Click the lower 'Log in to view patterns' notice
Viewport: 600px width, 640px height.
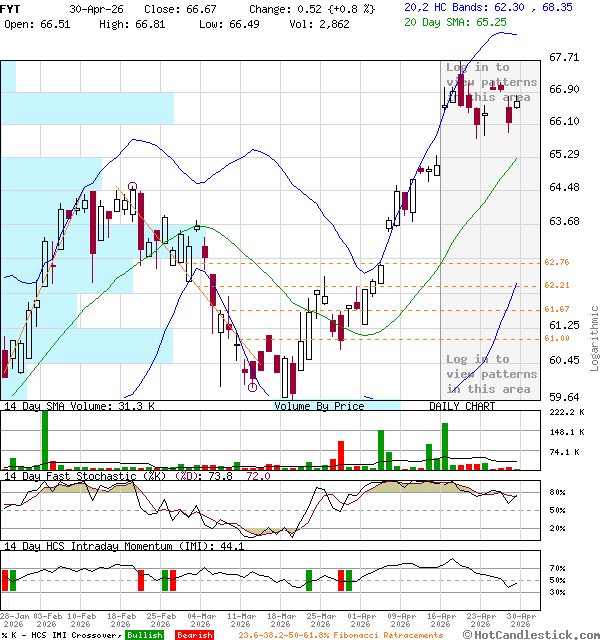click(491, 373)
